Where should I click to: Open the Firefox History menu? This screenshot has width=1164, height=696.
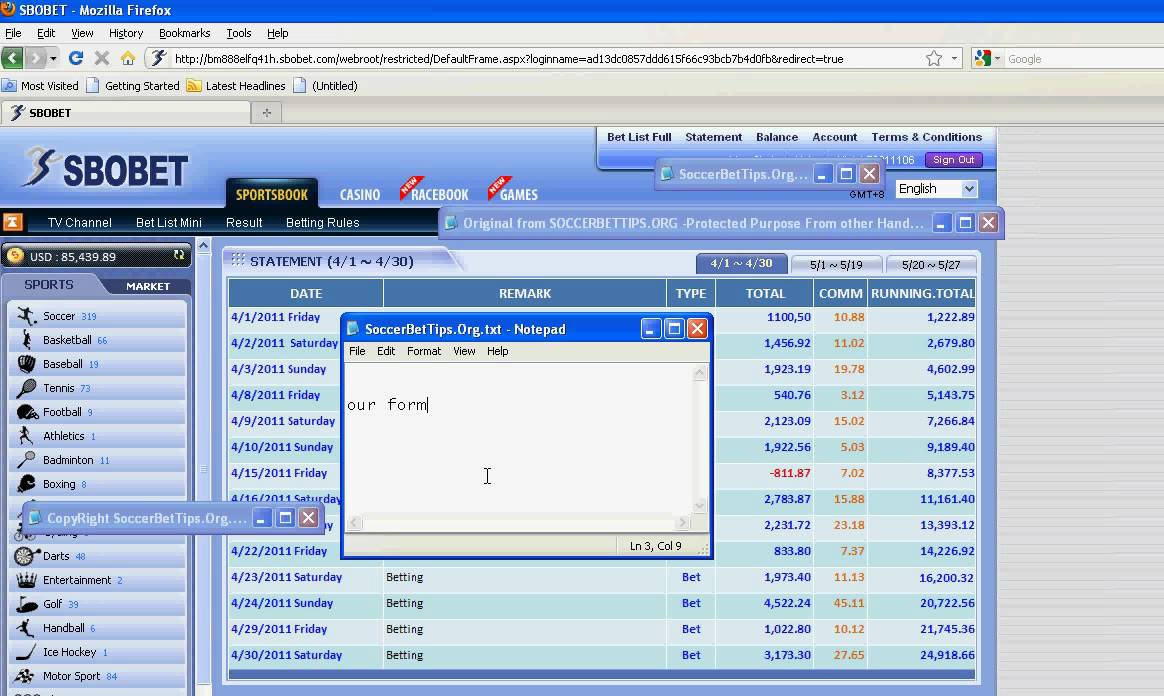point(125,33)
